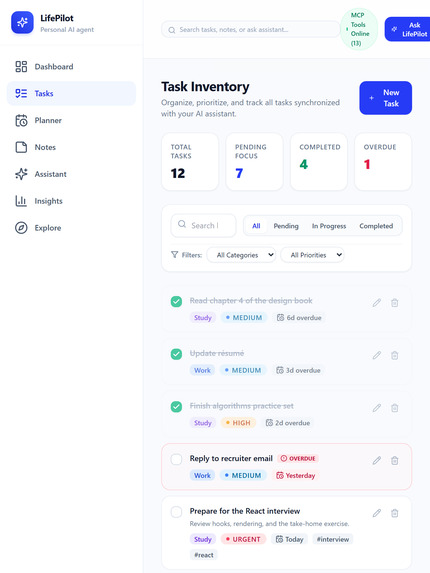This screenshot has width=430, height=573.
Task: Delete Prepare for React interview task
Action: pyautogui.click(x=395, y=513)
